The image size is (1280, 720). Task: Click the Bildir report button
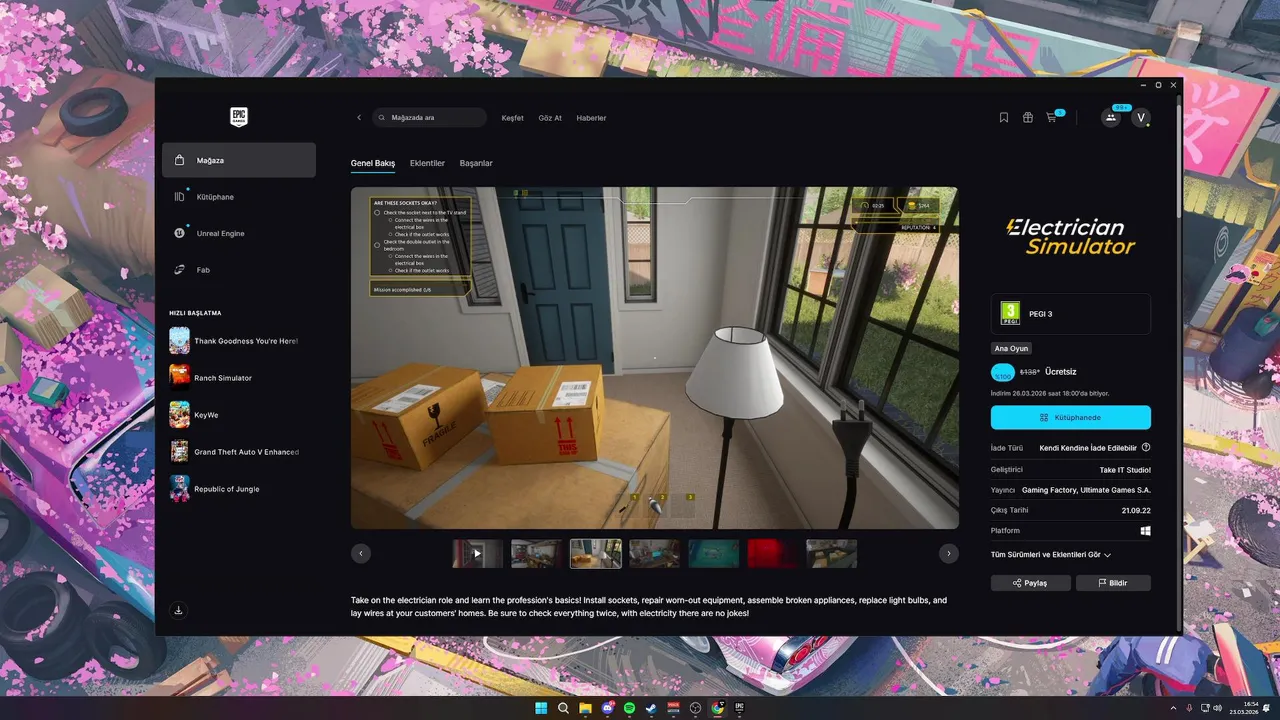[1113, 583]
